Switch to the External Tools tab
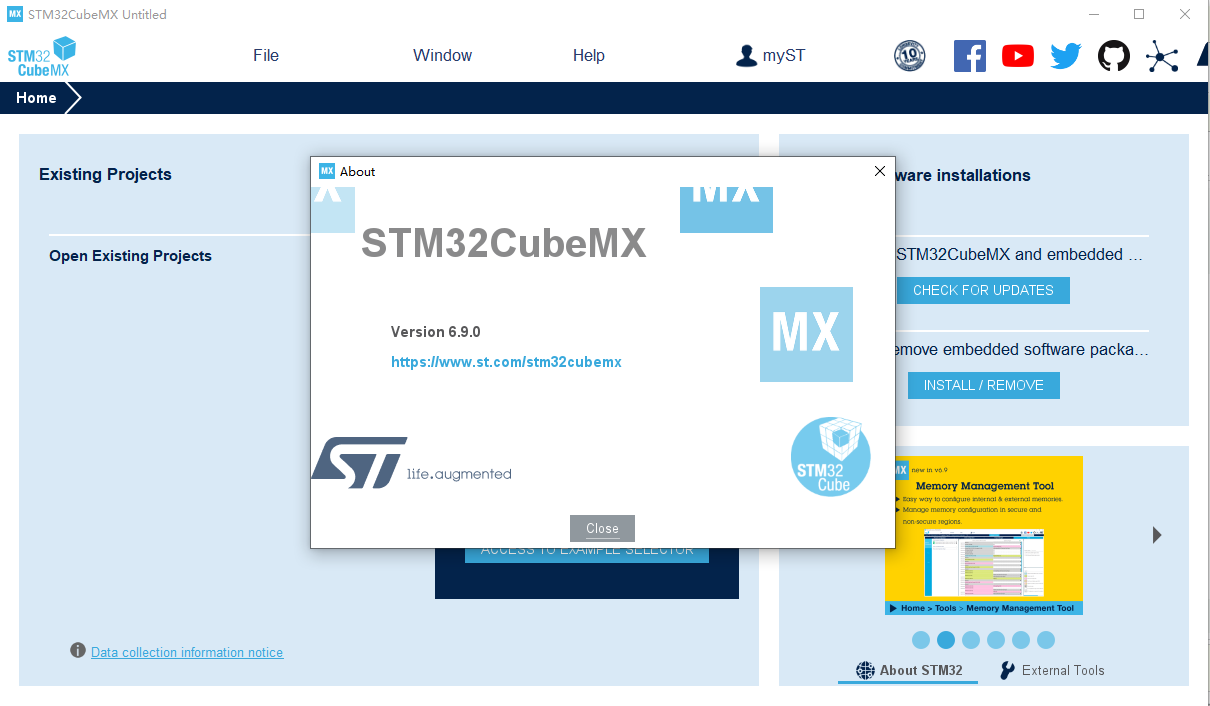 1052,670
